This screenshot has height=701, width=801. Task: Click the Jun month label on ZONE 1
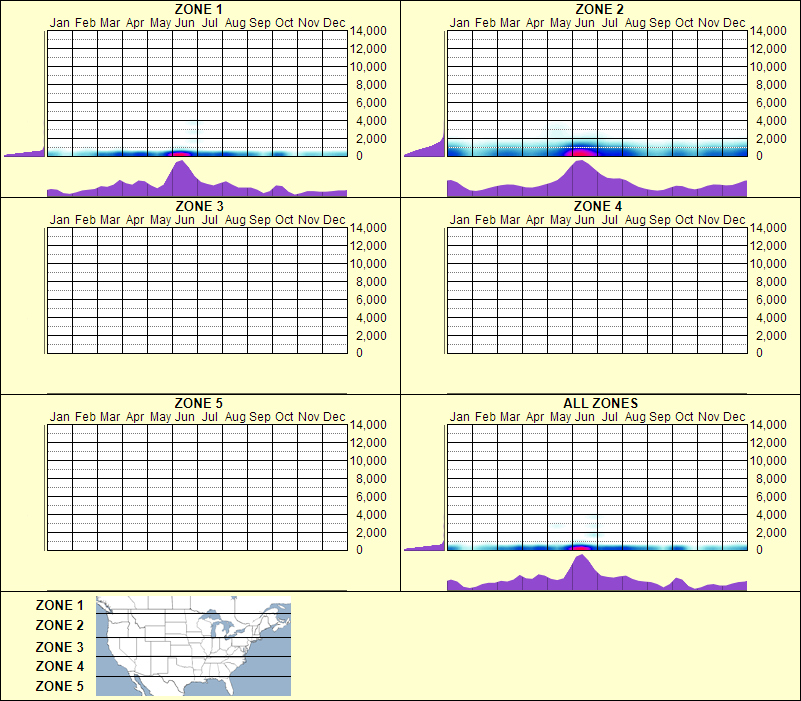pos(185,22)
